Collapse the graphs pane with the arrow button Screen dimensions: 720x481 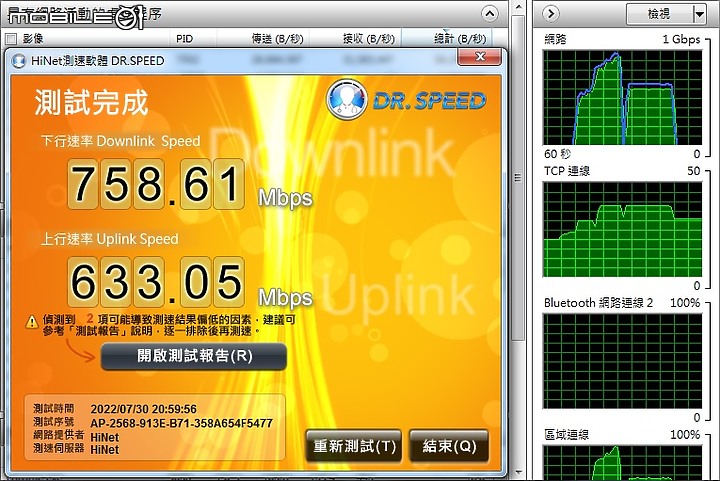tap(551, 14)
